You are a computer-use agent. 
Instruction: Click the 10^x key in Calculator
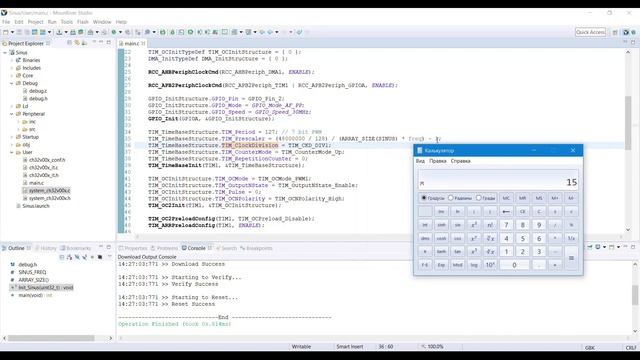(490, 265)
